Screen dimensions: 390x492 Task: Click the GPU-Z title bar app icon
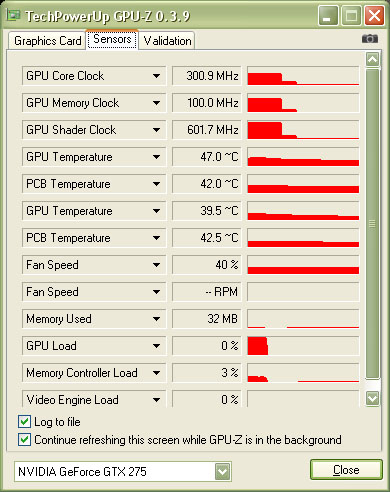click(13, 15)
